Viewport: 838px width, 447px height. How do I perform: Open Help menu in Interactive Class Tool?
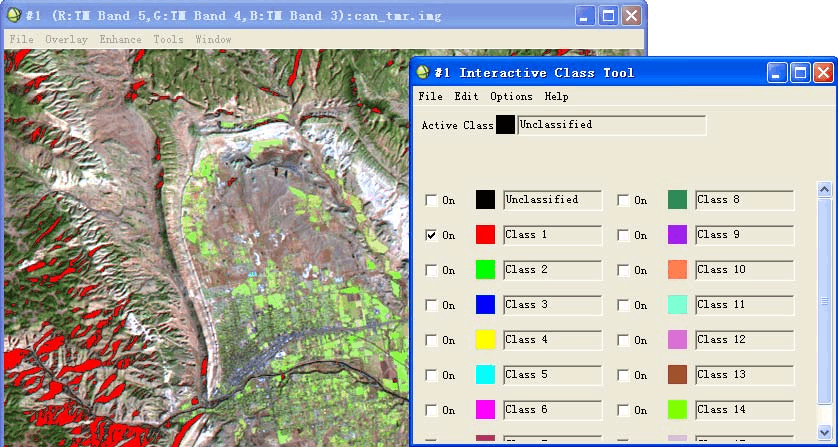[x=556, y=96]
